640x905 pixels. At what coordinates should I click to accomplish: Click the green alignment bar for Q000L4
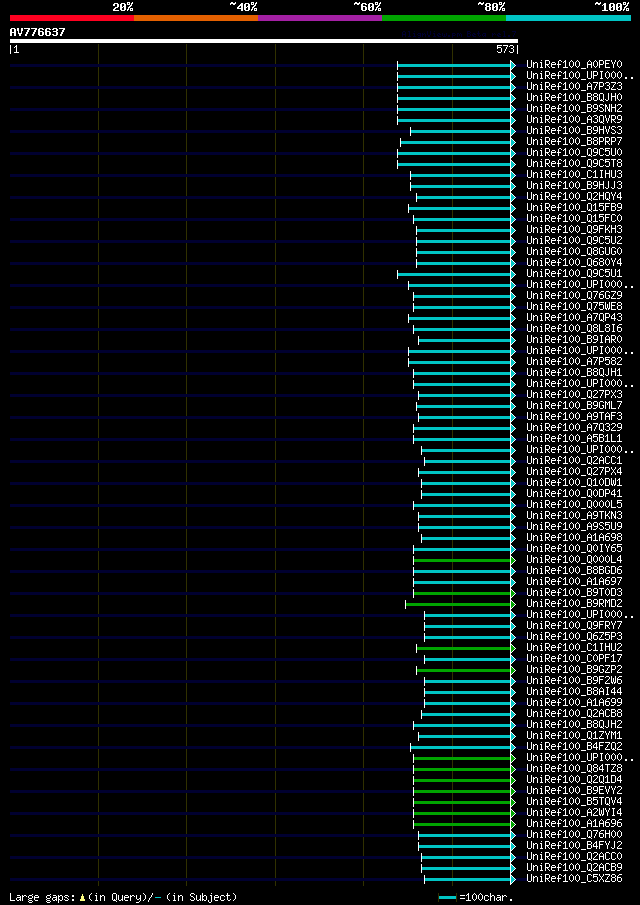463,560
